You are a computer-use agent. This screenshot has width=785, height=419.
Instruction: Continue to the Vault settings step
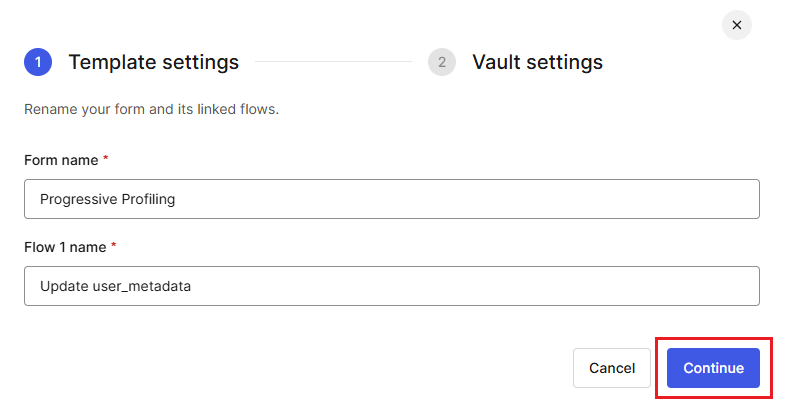(x=713, y=368)
